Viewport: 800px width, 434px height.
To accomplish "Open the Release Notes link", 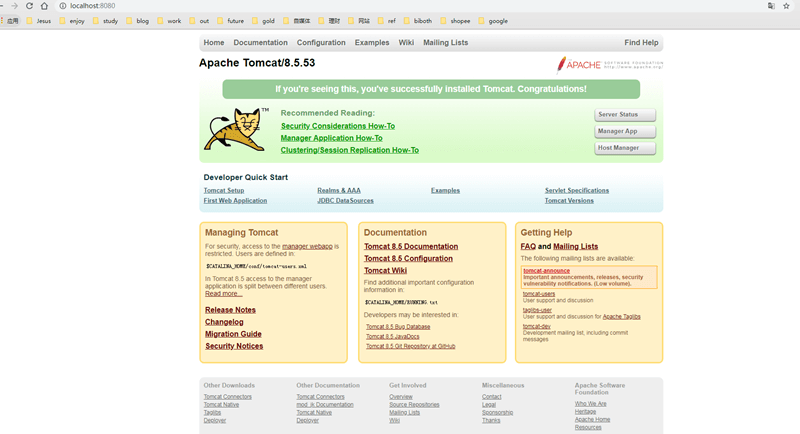I will 230,310.
